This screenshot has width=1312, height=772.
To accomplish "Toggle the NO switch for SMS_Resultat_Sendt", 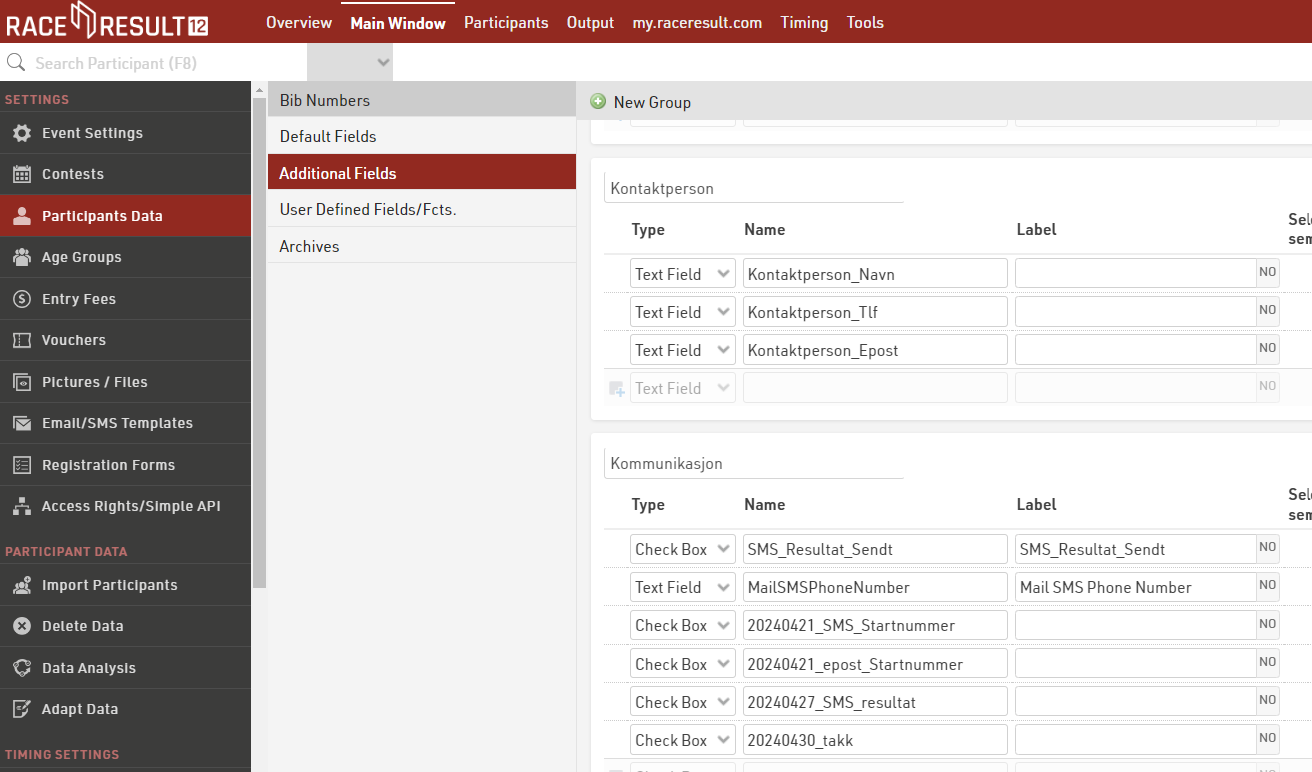I will pos(1268,548).
